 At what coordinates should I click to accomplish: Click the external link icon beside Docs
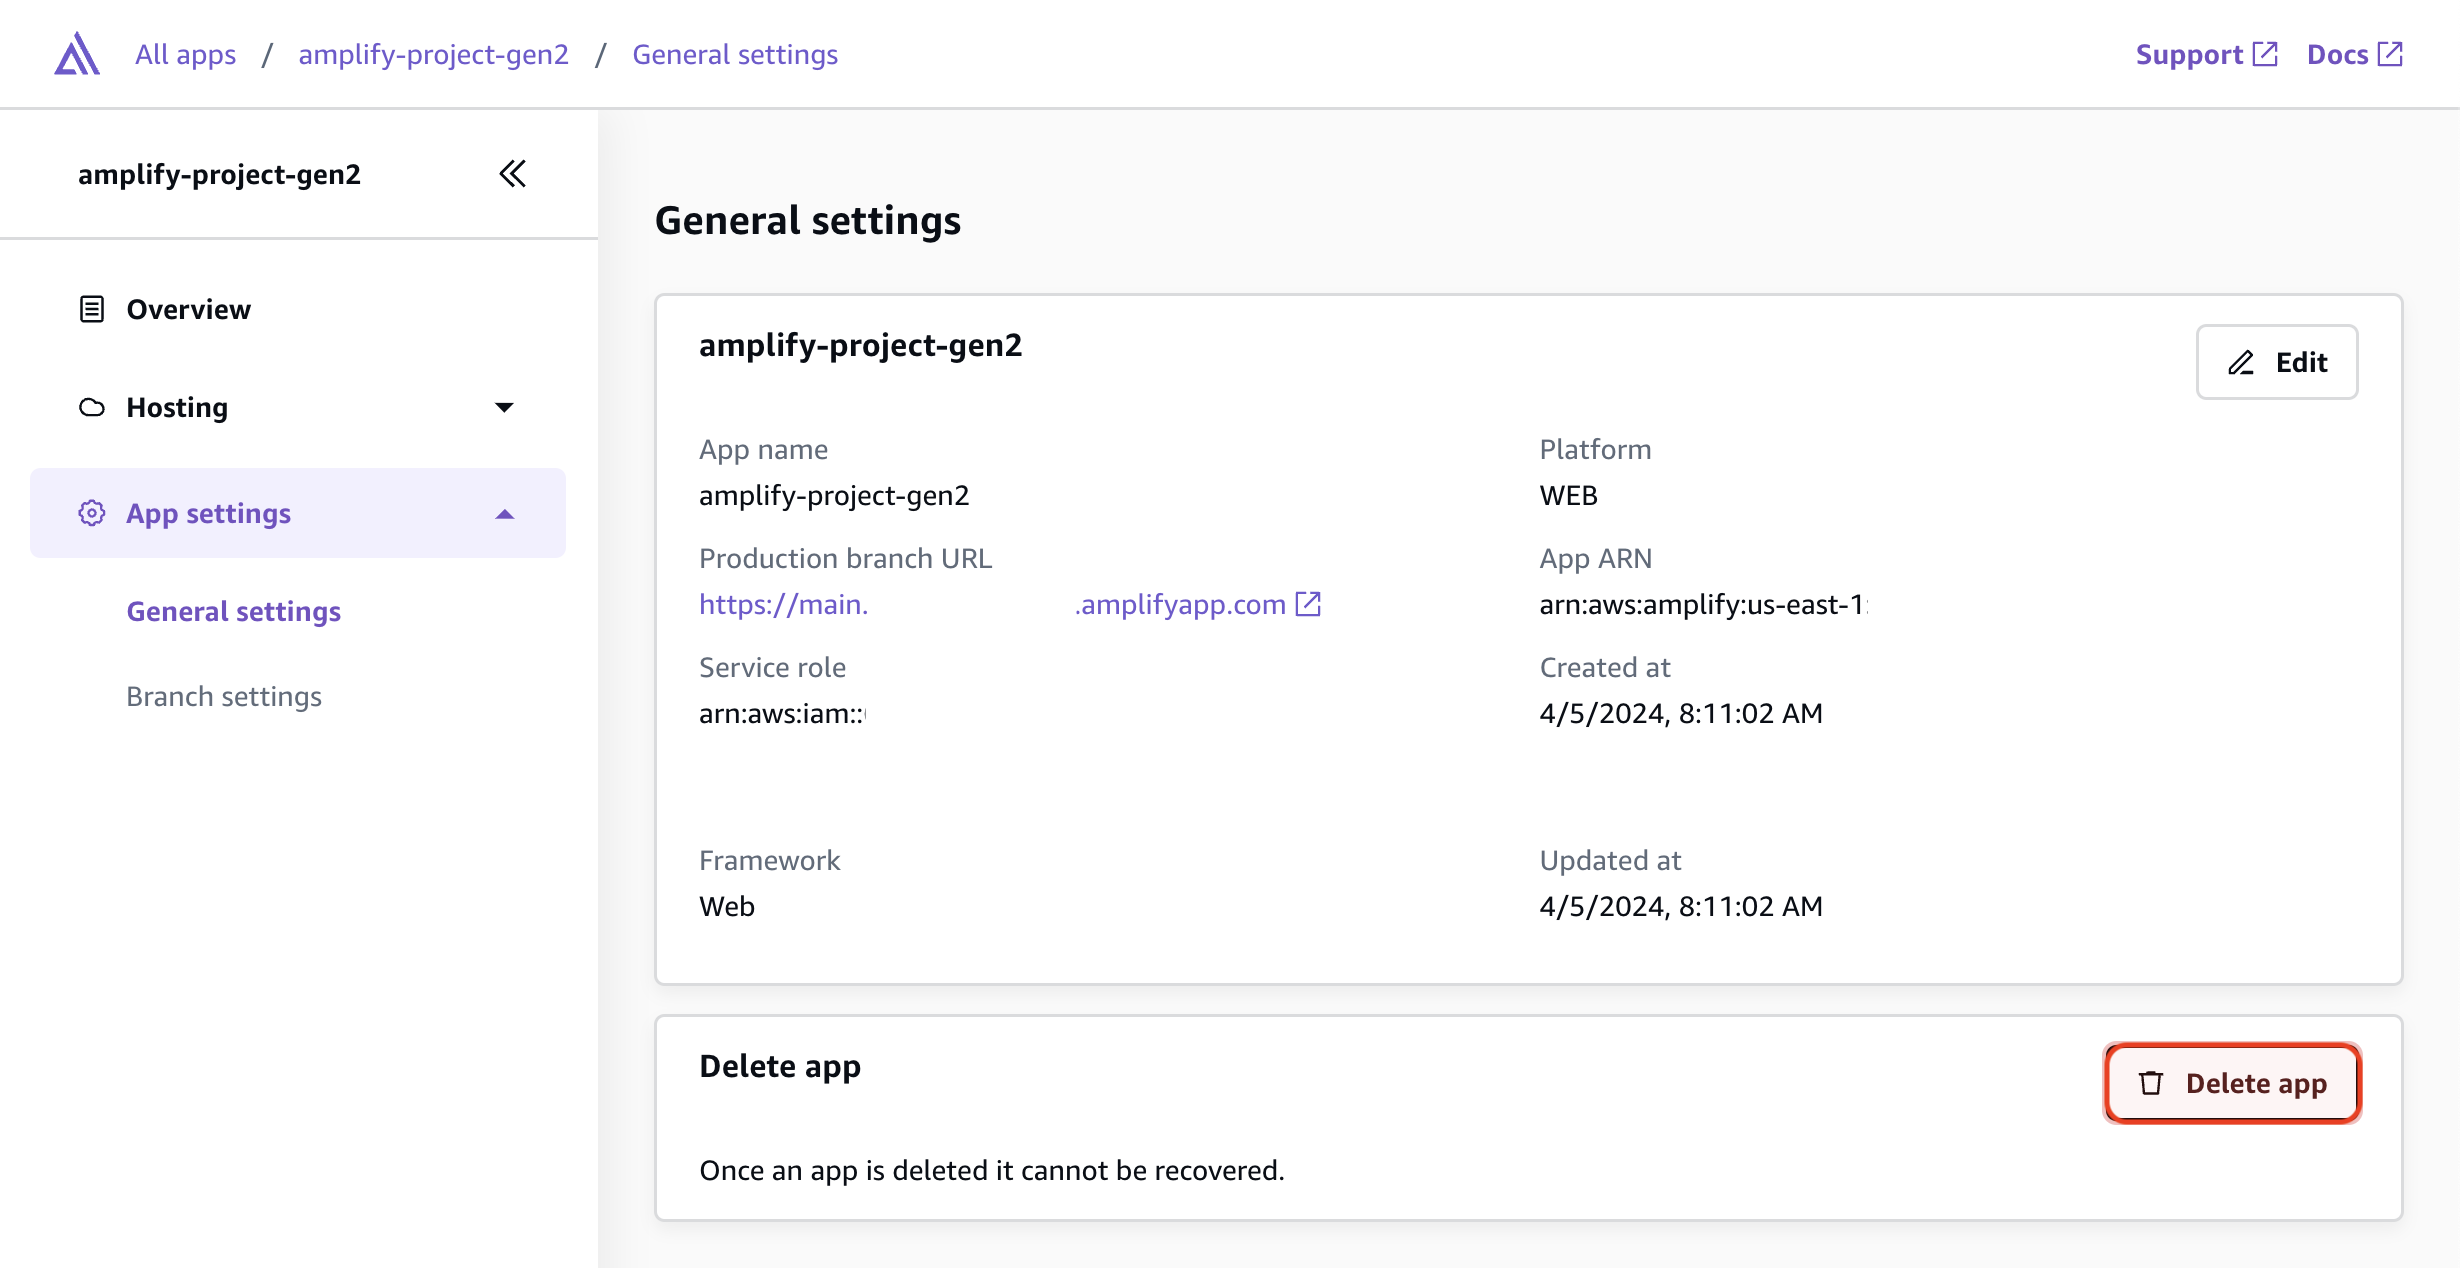[2392, 53]
